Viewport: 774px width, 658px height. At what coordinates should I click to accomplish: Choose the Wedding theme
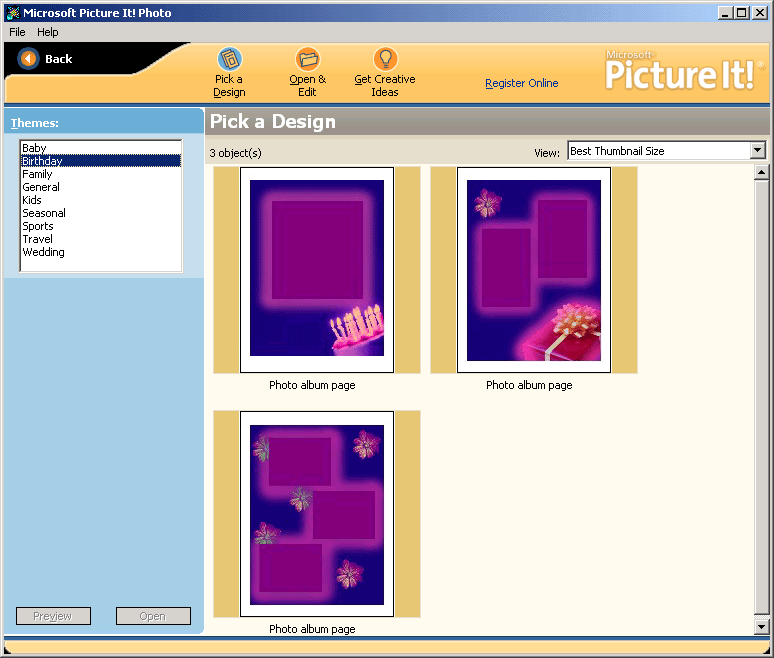point(44,252)
